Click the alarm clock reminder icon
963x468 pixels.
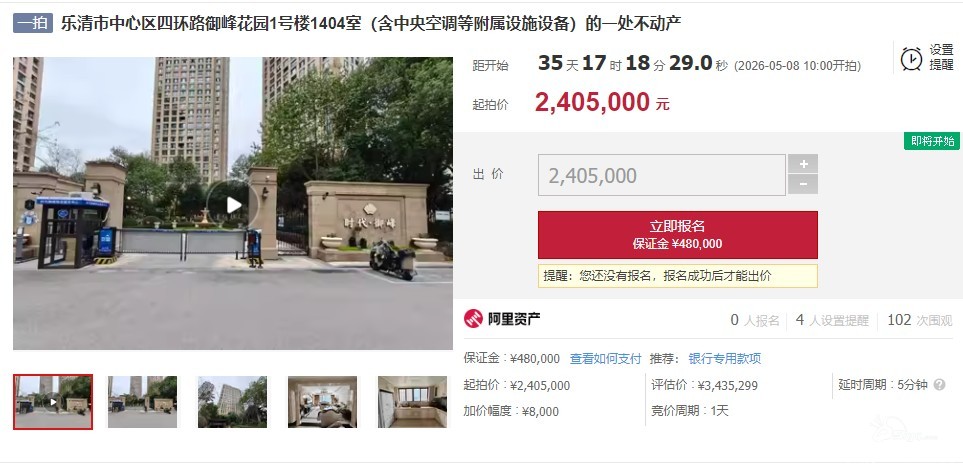pyautogui.click(x=911, y=58)
